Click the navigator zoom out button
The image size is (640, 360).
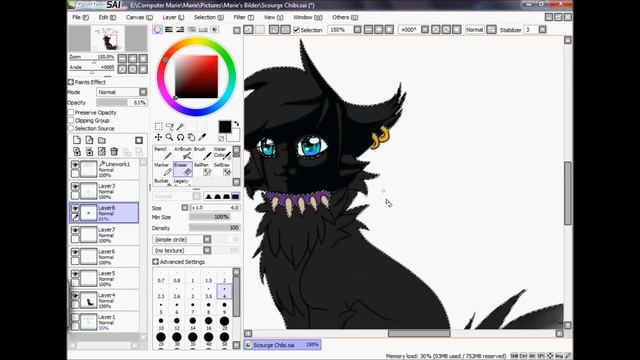coord(122,58)
